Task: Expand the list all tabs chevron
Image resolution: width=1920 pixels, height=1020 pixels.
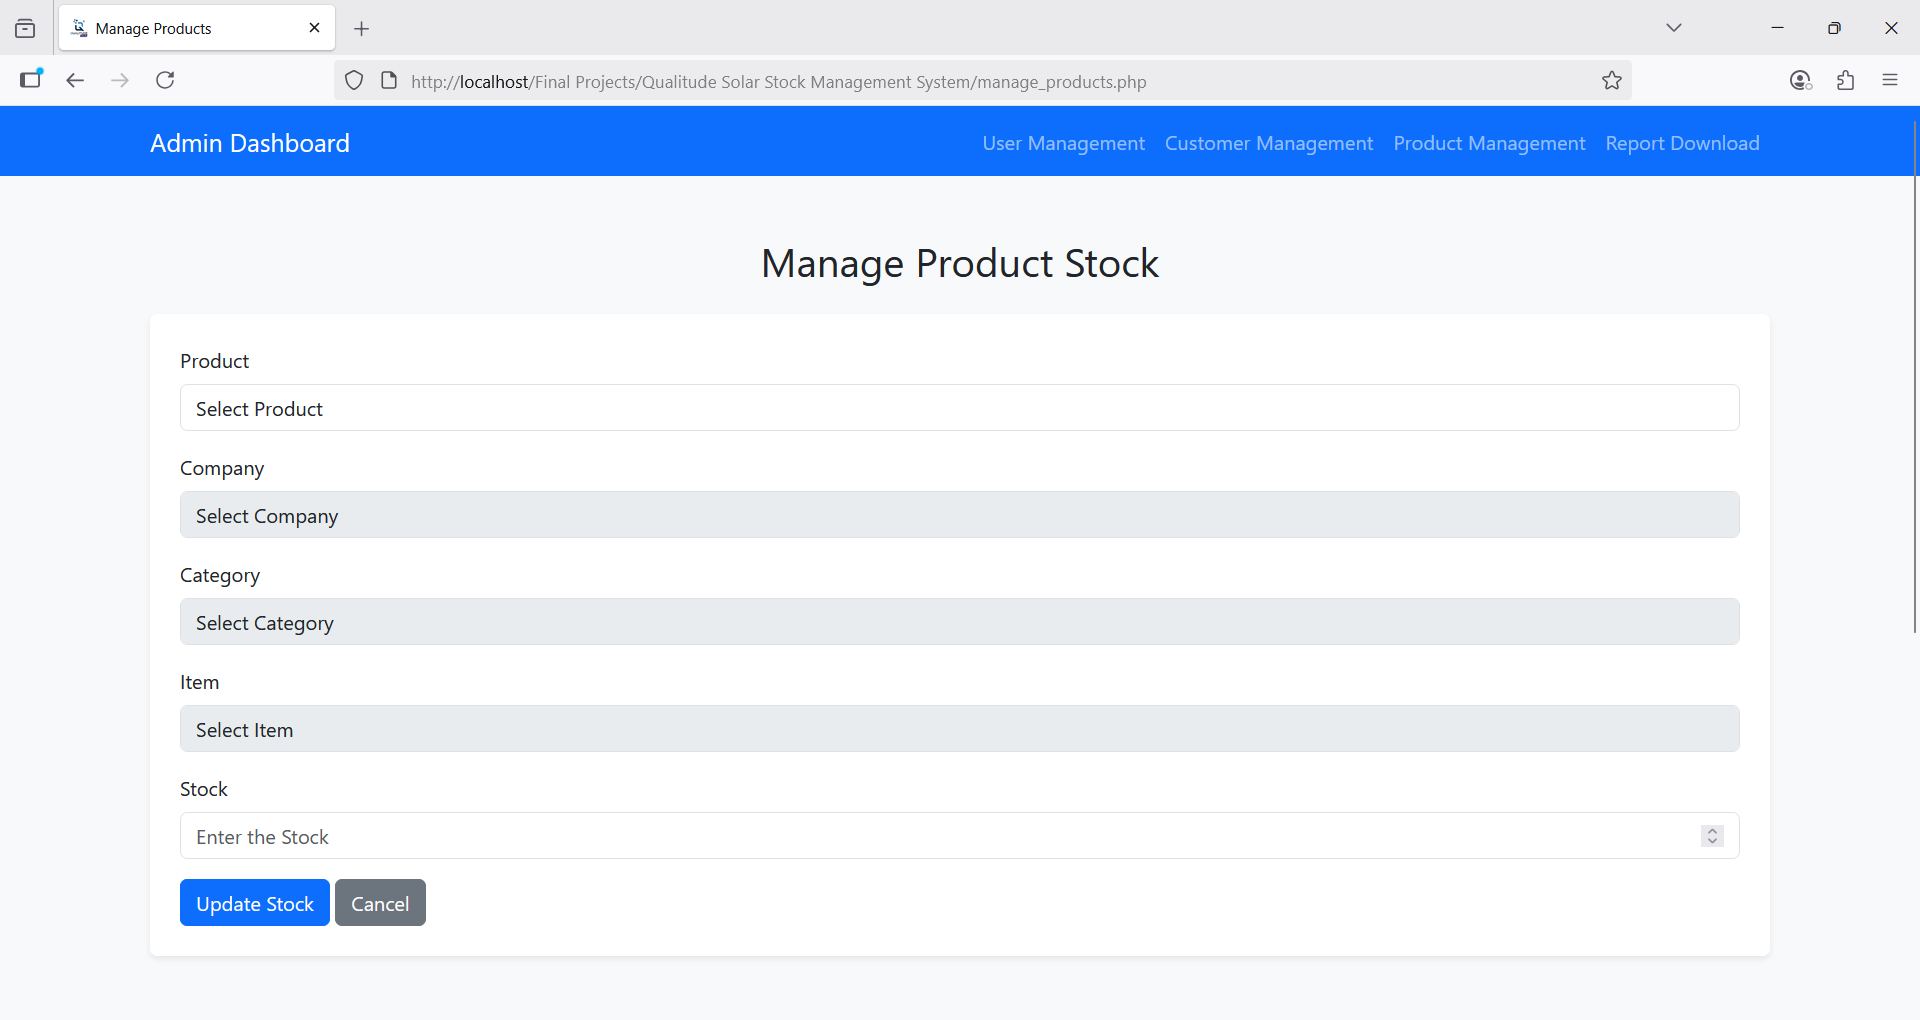Action: pyautogui.click(x=1673, y=28)
